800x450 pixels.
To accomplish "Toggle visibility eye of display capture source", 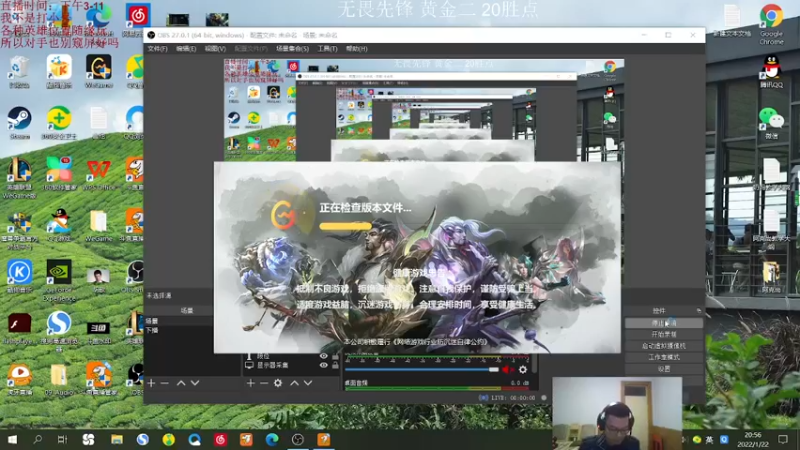I will coord(323,365).
